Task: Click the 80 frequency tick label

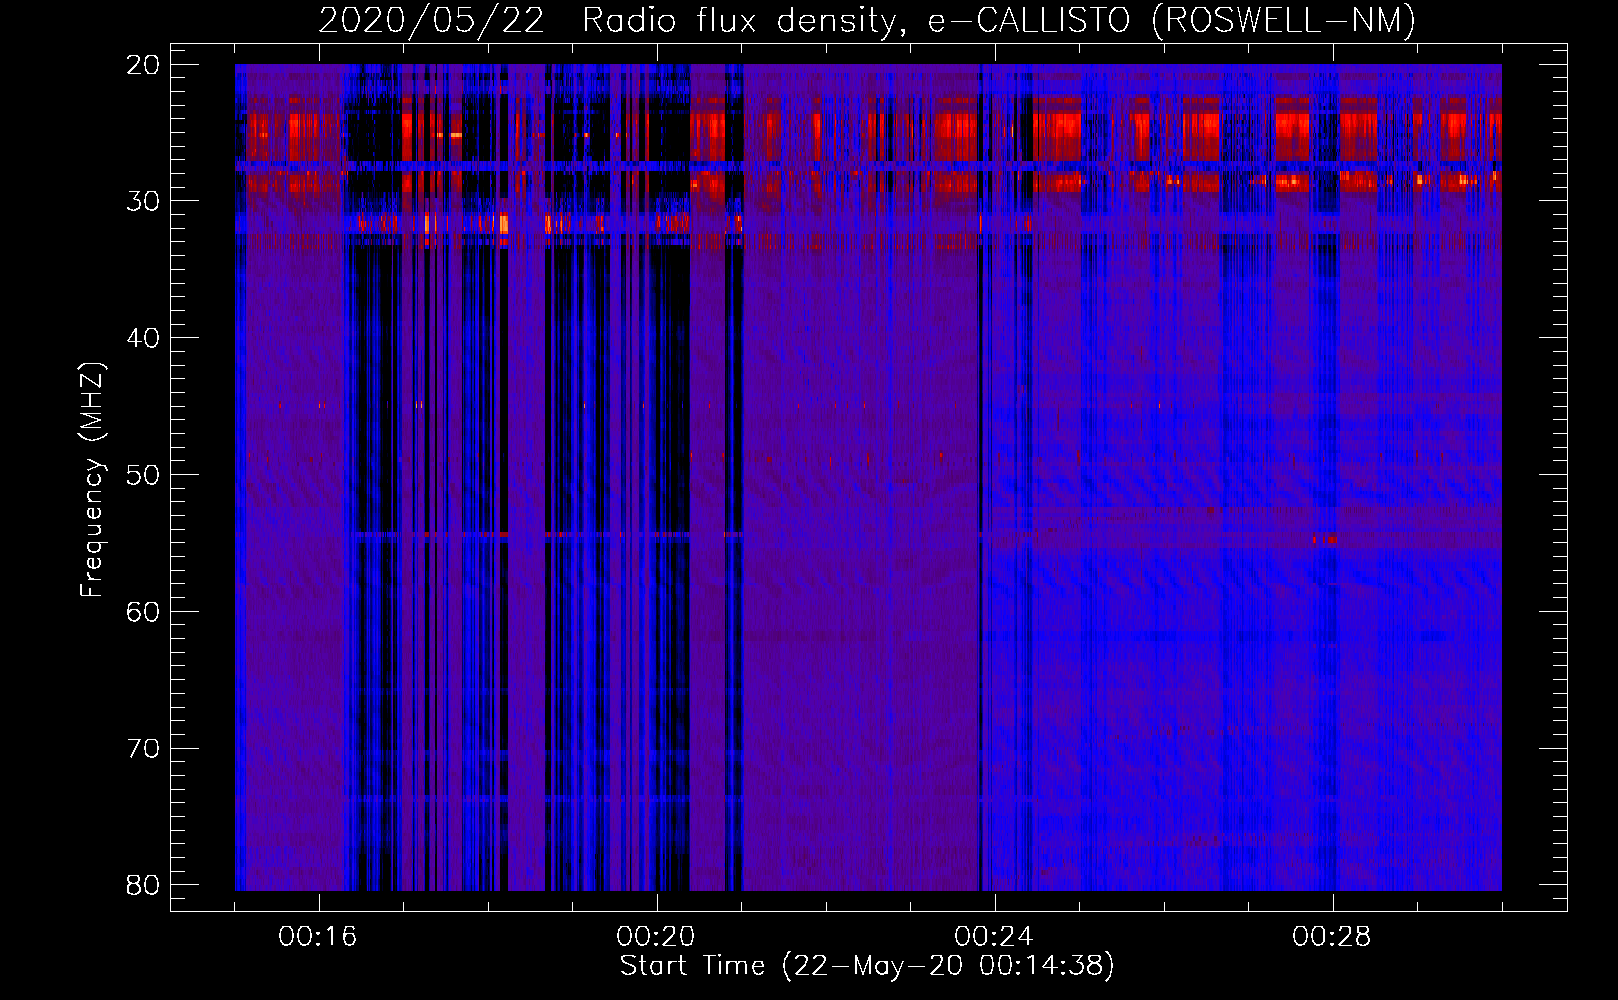Action: [x=144, y=885]
